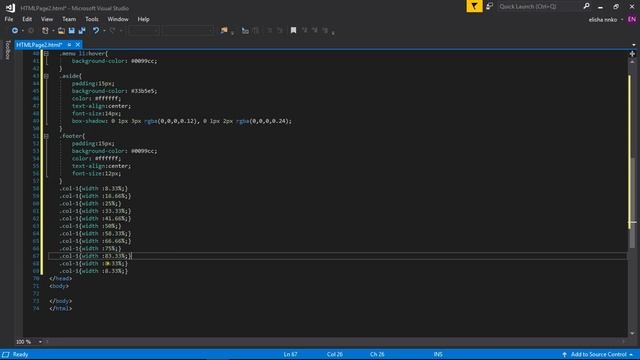The width and height of the screenshot is (640, 360).
Task: Open the Window menu
Action: click(118, 19)
